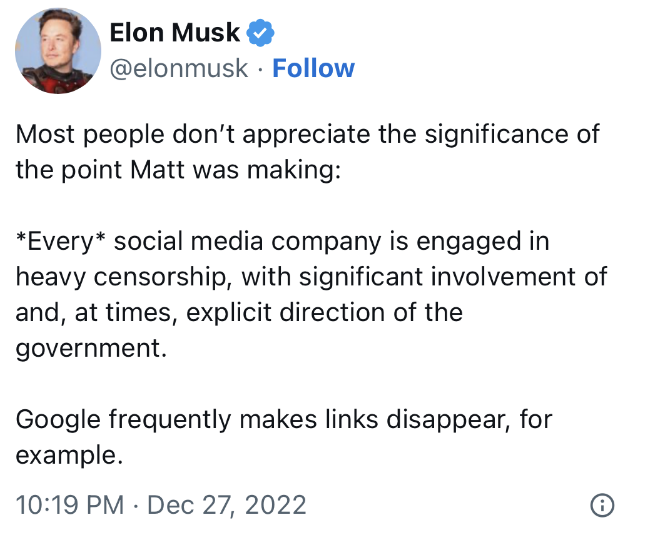Screen dimensions: 645x533
Task: Select the word "*Every*" in the tweet
Action: click(56, 241)
